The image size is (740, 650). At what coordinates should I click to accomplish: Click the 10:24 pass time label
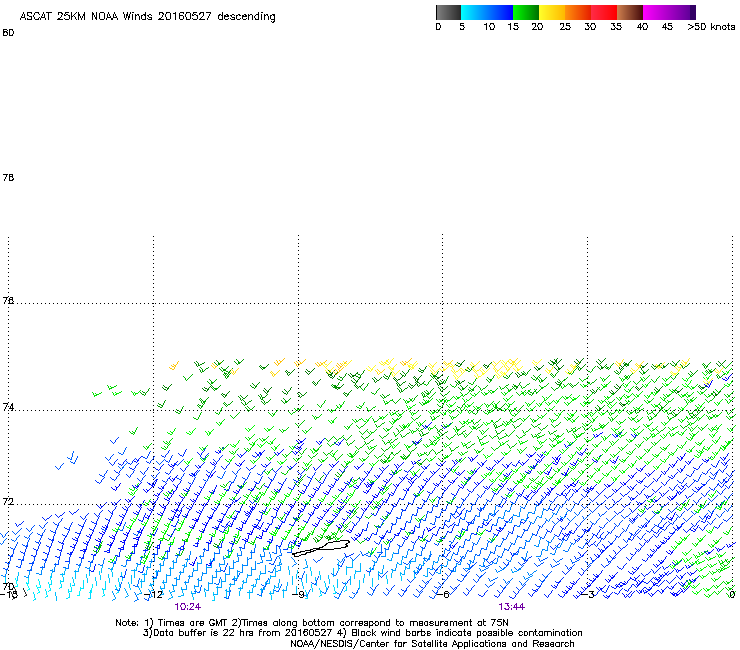(x=187, y=607)
